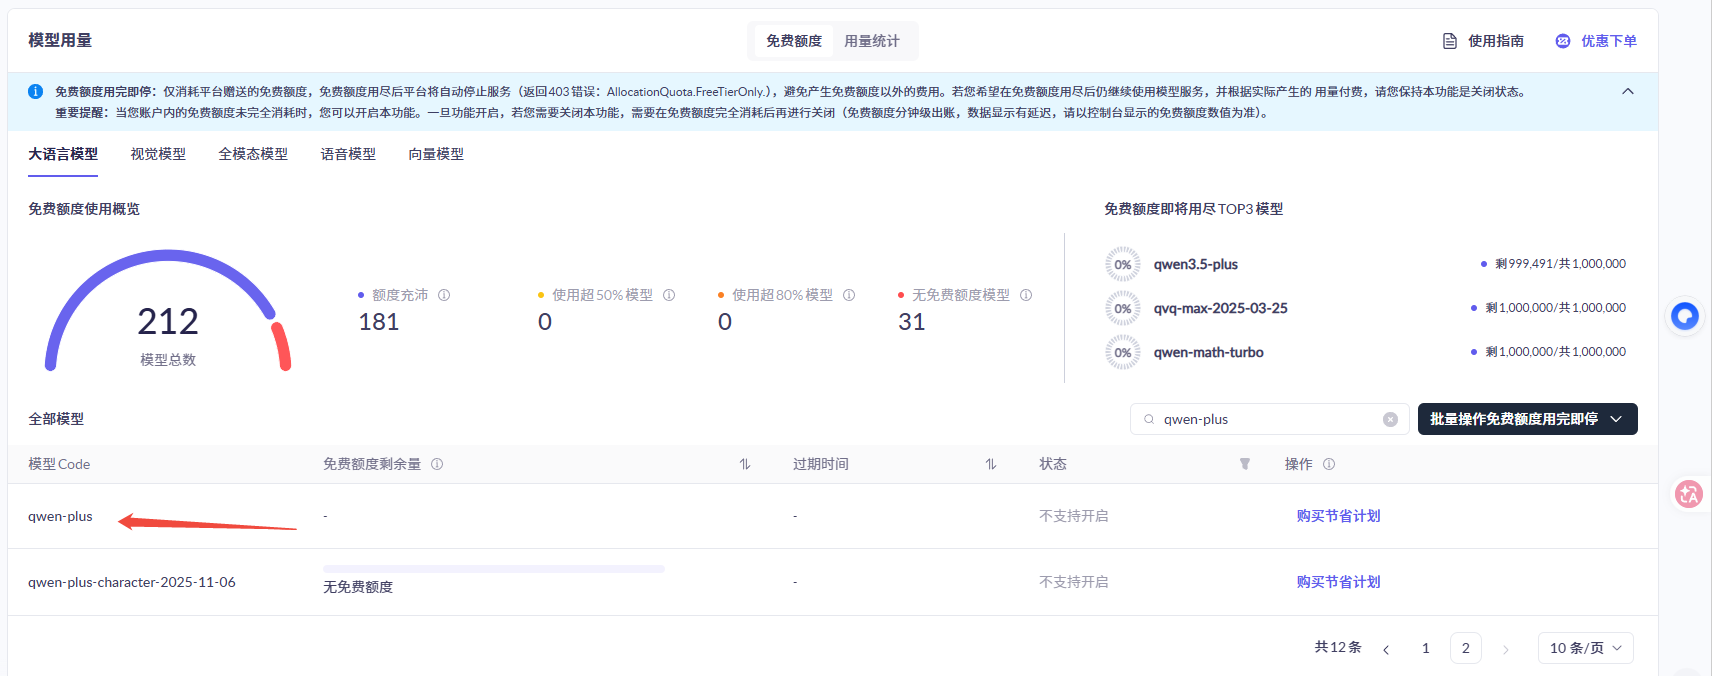Open the 优惠下单 link
Screen dimensions: 1712x676
pos(1609,41)
